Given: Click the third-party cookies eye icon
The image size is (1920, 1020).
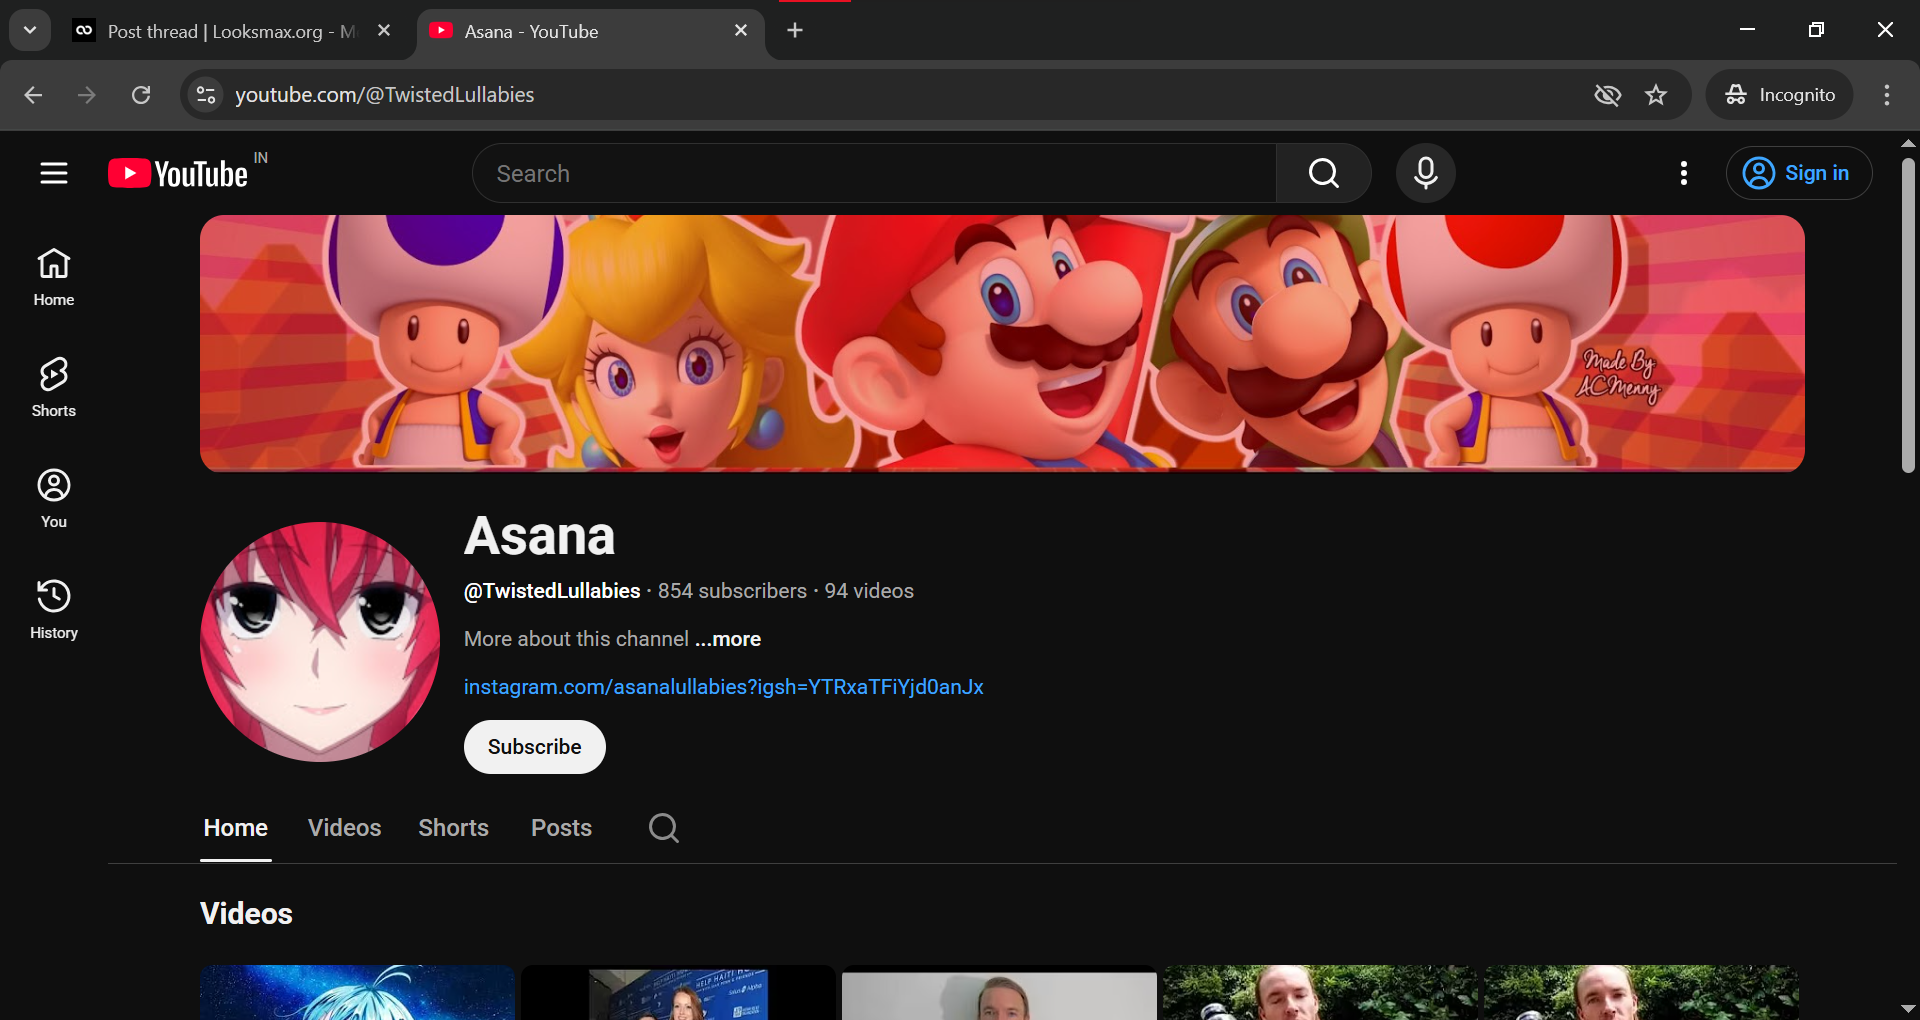Looking at the screenshot, I should coord(1607,95).
